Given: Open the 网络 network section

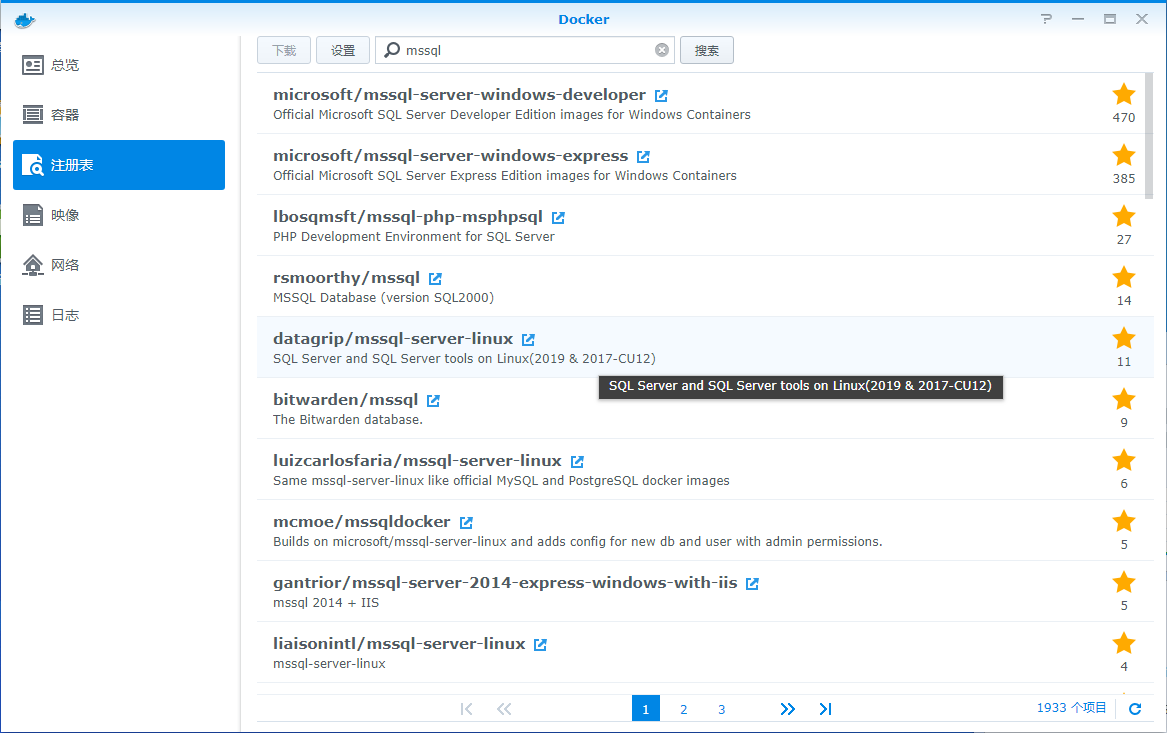Looking at the screenshot, I should pyautogui.click(x=119, y=265).
